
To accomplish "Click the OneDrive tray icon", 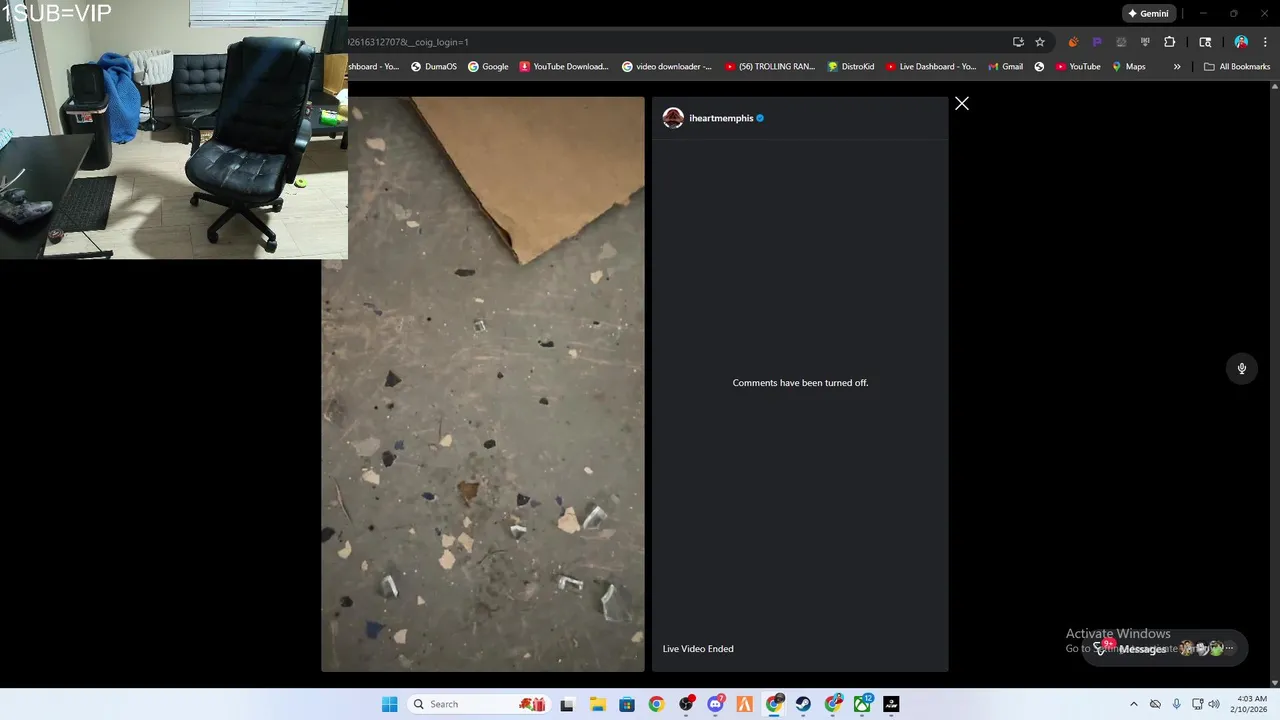I will click(x=1155, y=704).
